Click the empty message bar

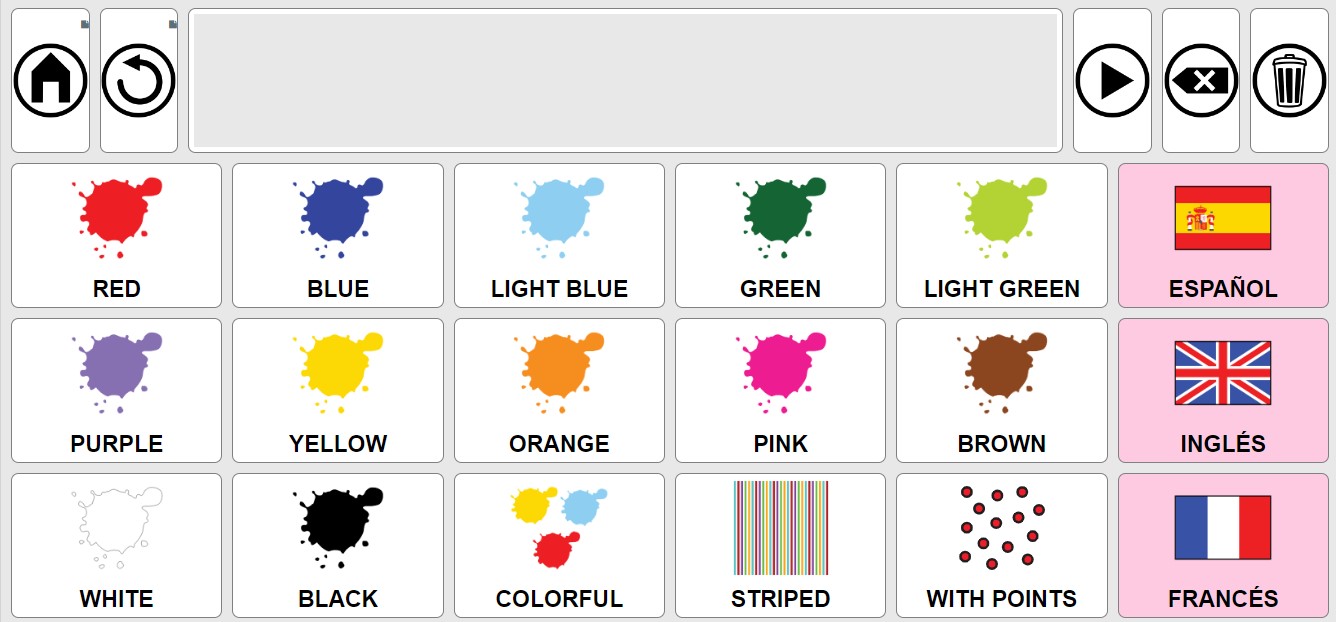tap(625, 81)
